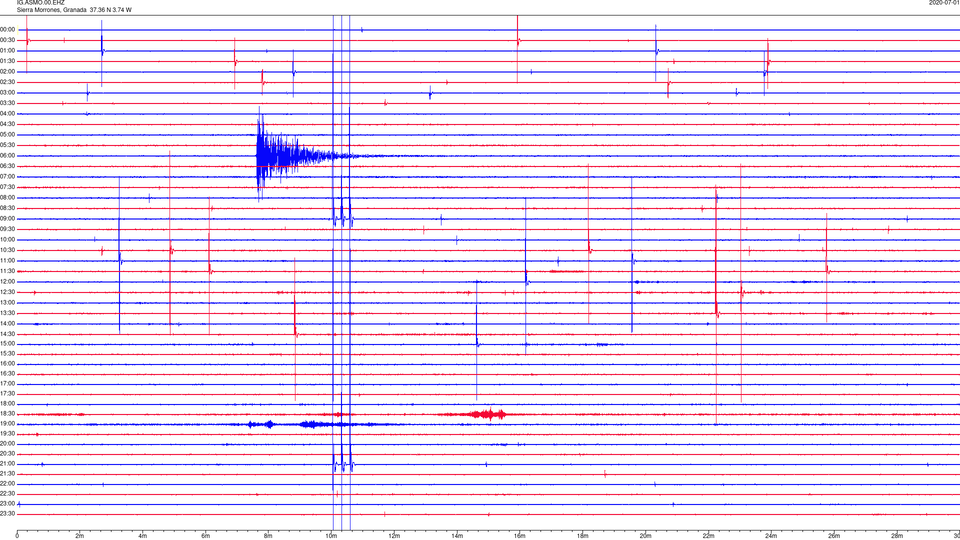960x540 pixels.
Task: Click the 11:00 time label
Action: (8, 261)
